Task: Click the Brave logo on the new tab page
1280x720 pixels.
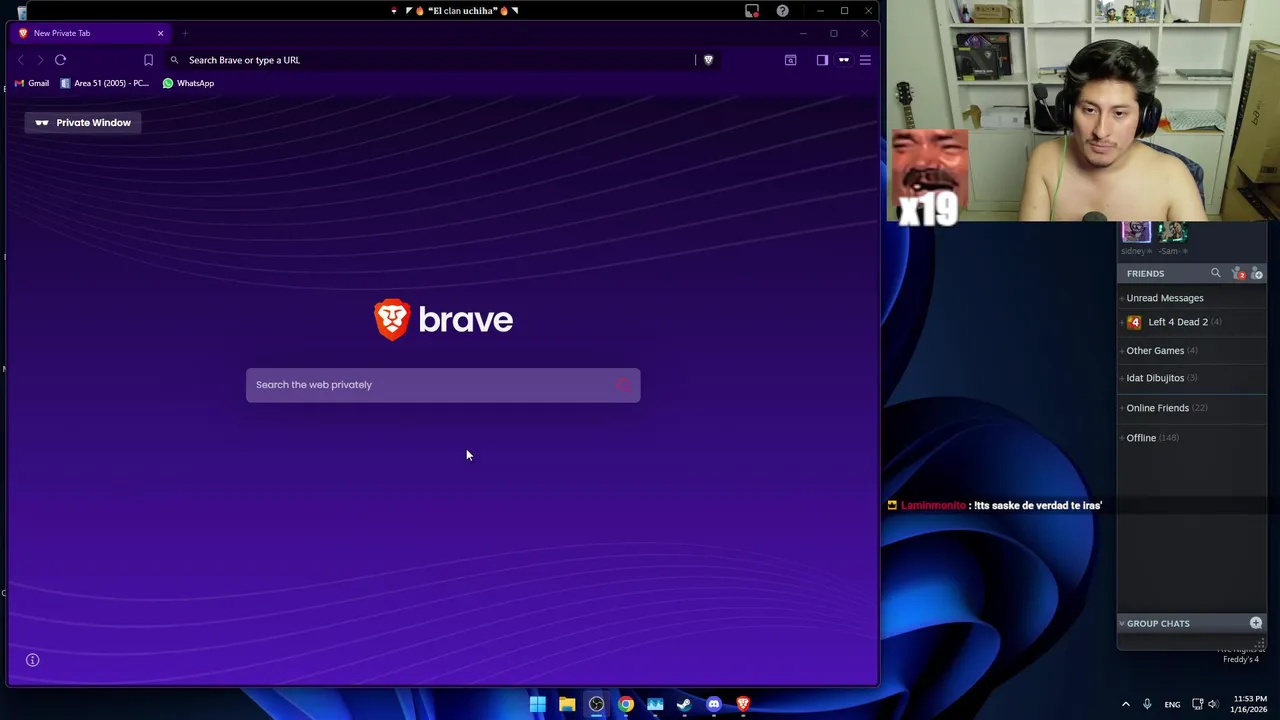Action: pyautogui.click(x=443, y=320)
